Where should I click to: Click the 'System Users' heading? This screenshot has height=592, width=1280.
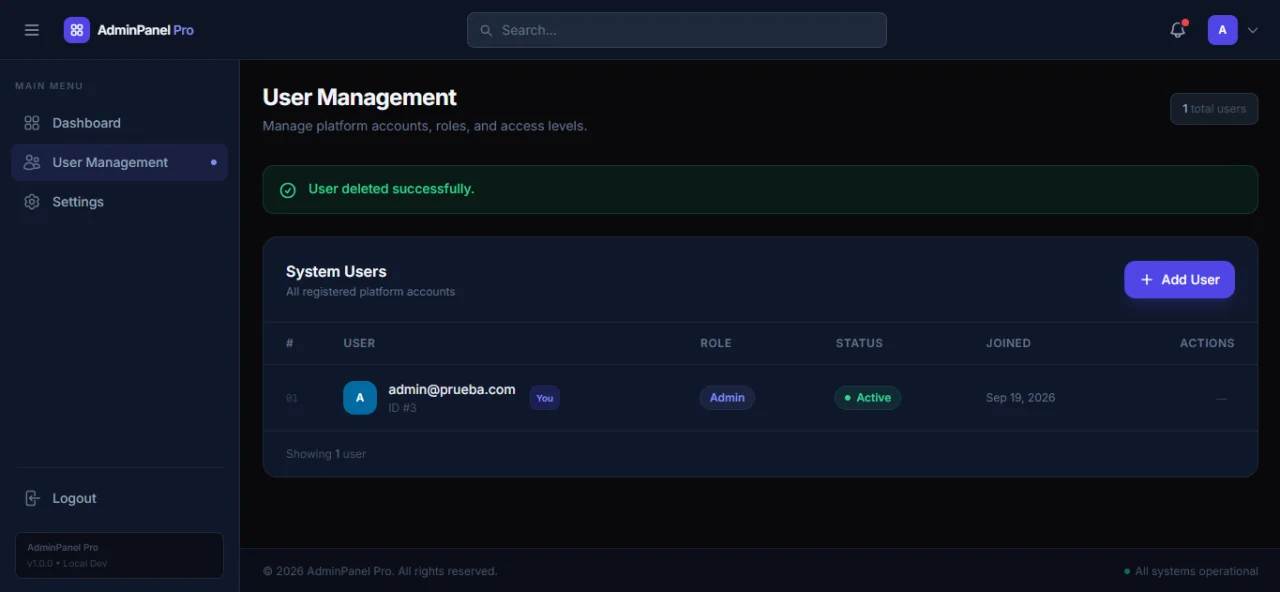(336, 271)
